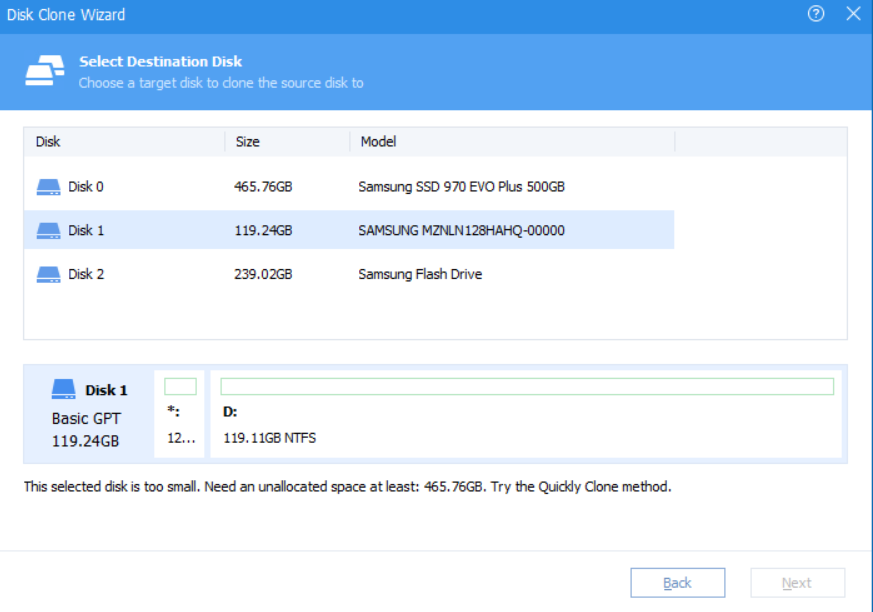
Task: Select the Disk 0 row label
Action: point(86,187)
